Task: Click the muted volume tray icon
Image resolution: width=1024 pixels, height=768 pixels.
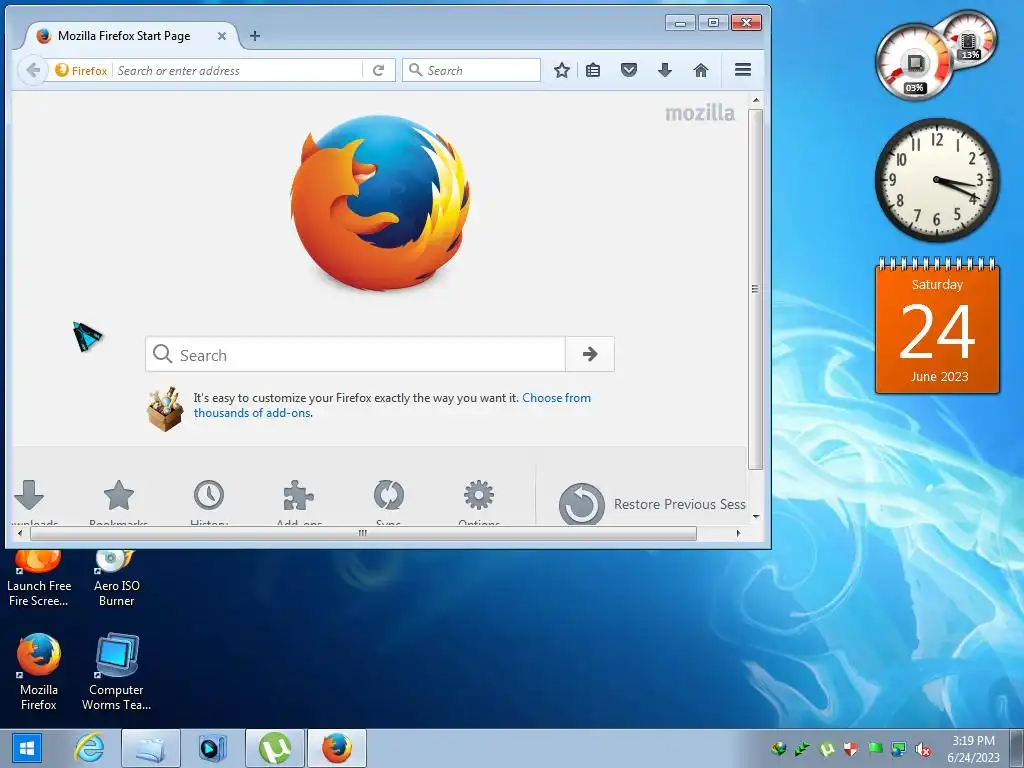Action: [923, 749]
